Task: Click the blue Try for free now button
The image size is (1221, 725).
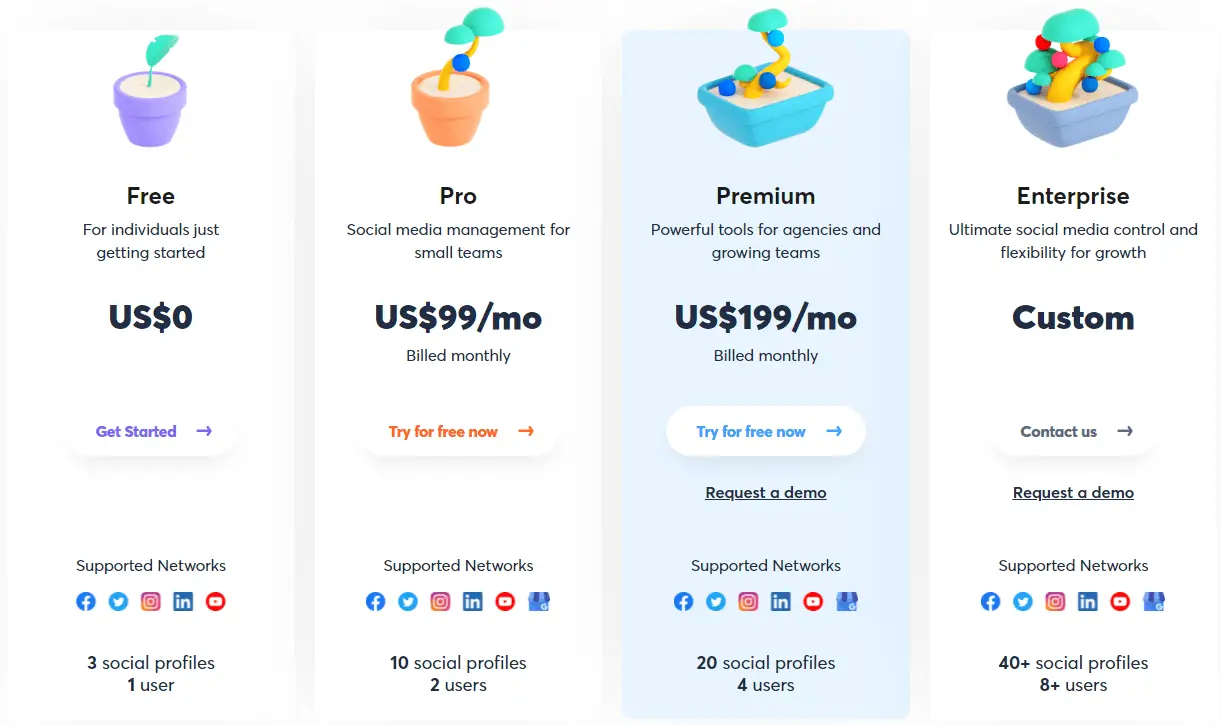Action: click(x=766, y=432)
